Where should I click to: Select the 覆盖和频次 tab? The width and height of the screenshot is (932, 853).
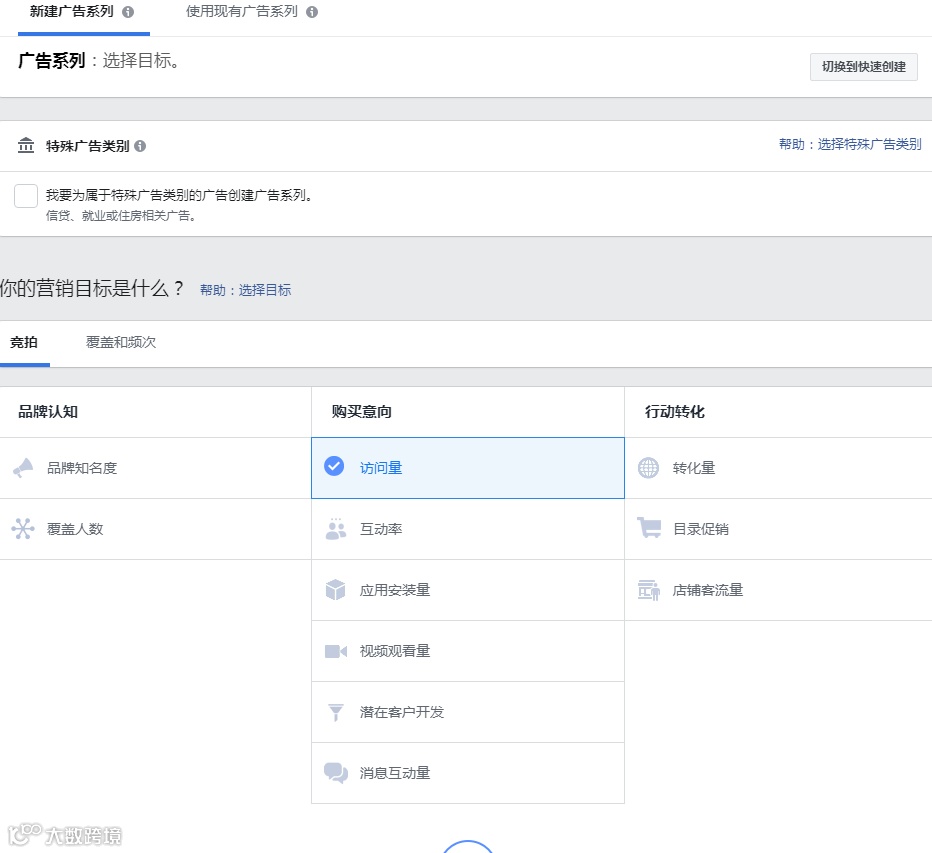coord(121,342)
